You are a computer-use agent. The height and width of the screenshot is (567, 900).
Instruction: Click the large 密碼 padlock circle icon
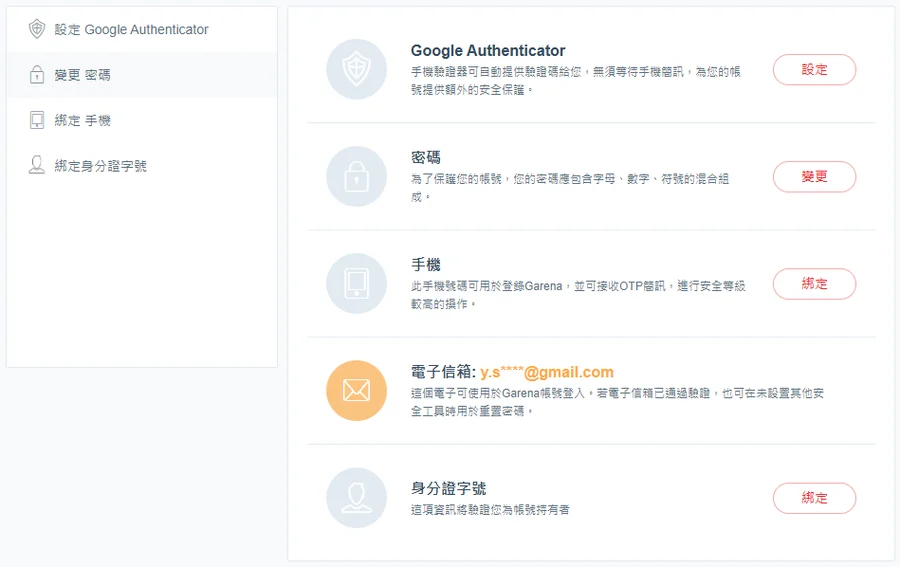[x=356, y=177]
